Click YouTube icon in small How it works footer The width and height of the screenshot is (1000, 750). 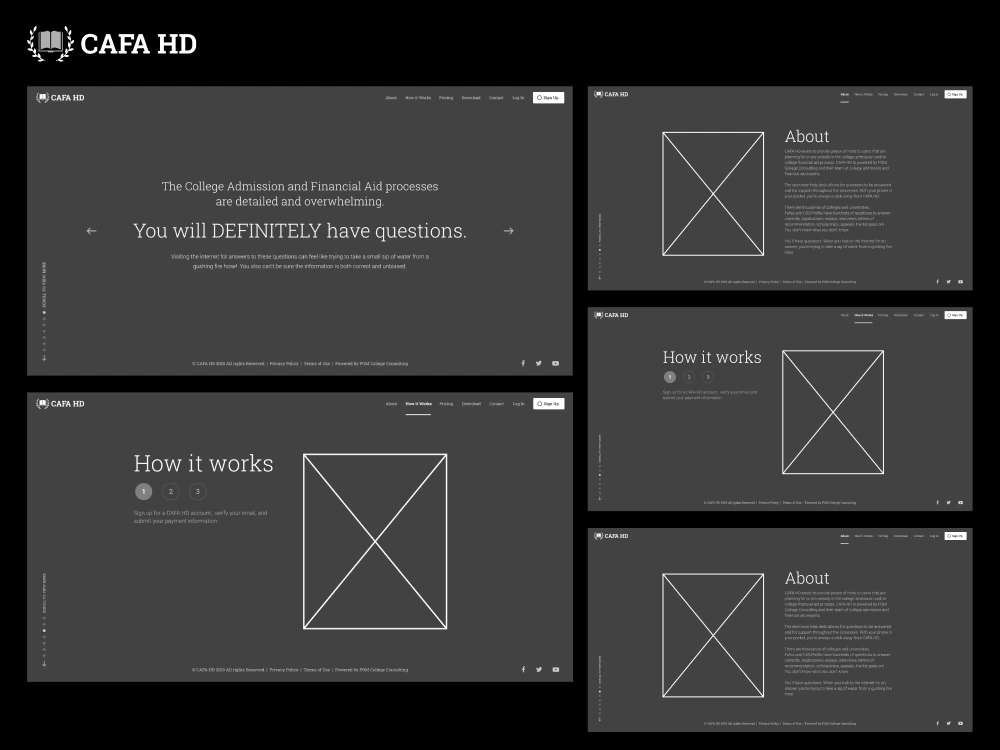pos(960,503)
